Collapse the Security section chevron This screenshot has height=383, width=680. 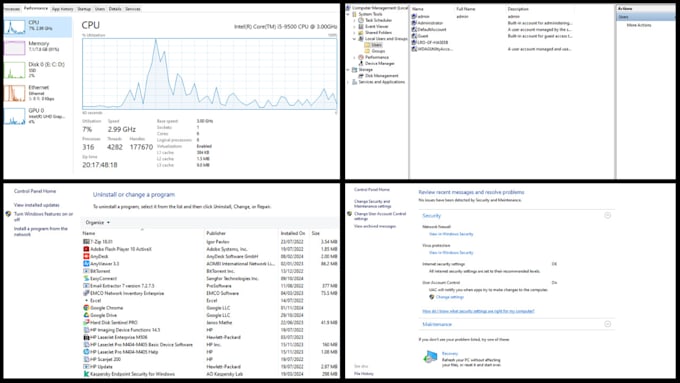point(608,216)
